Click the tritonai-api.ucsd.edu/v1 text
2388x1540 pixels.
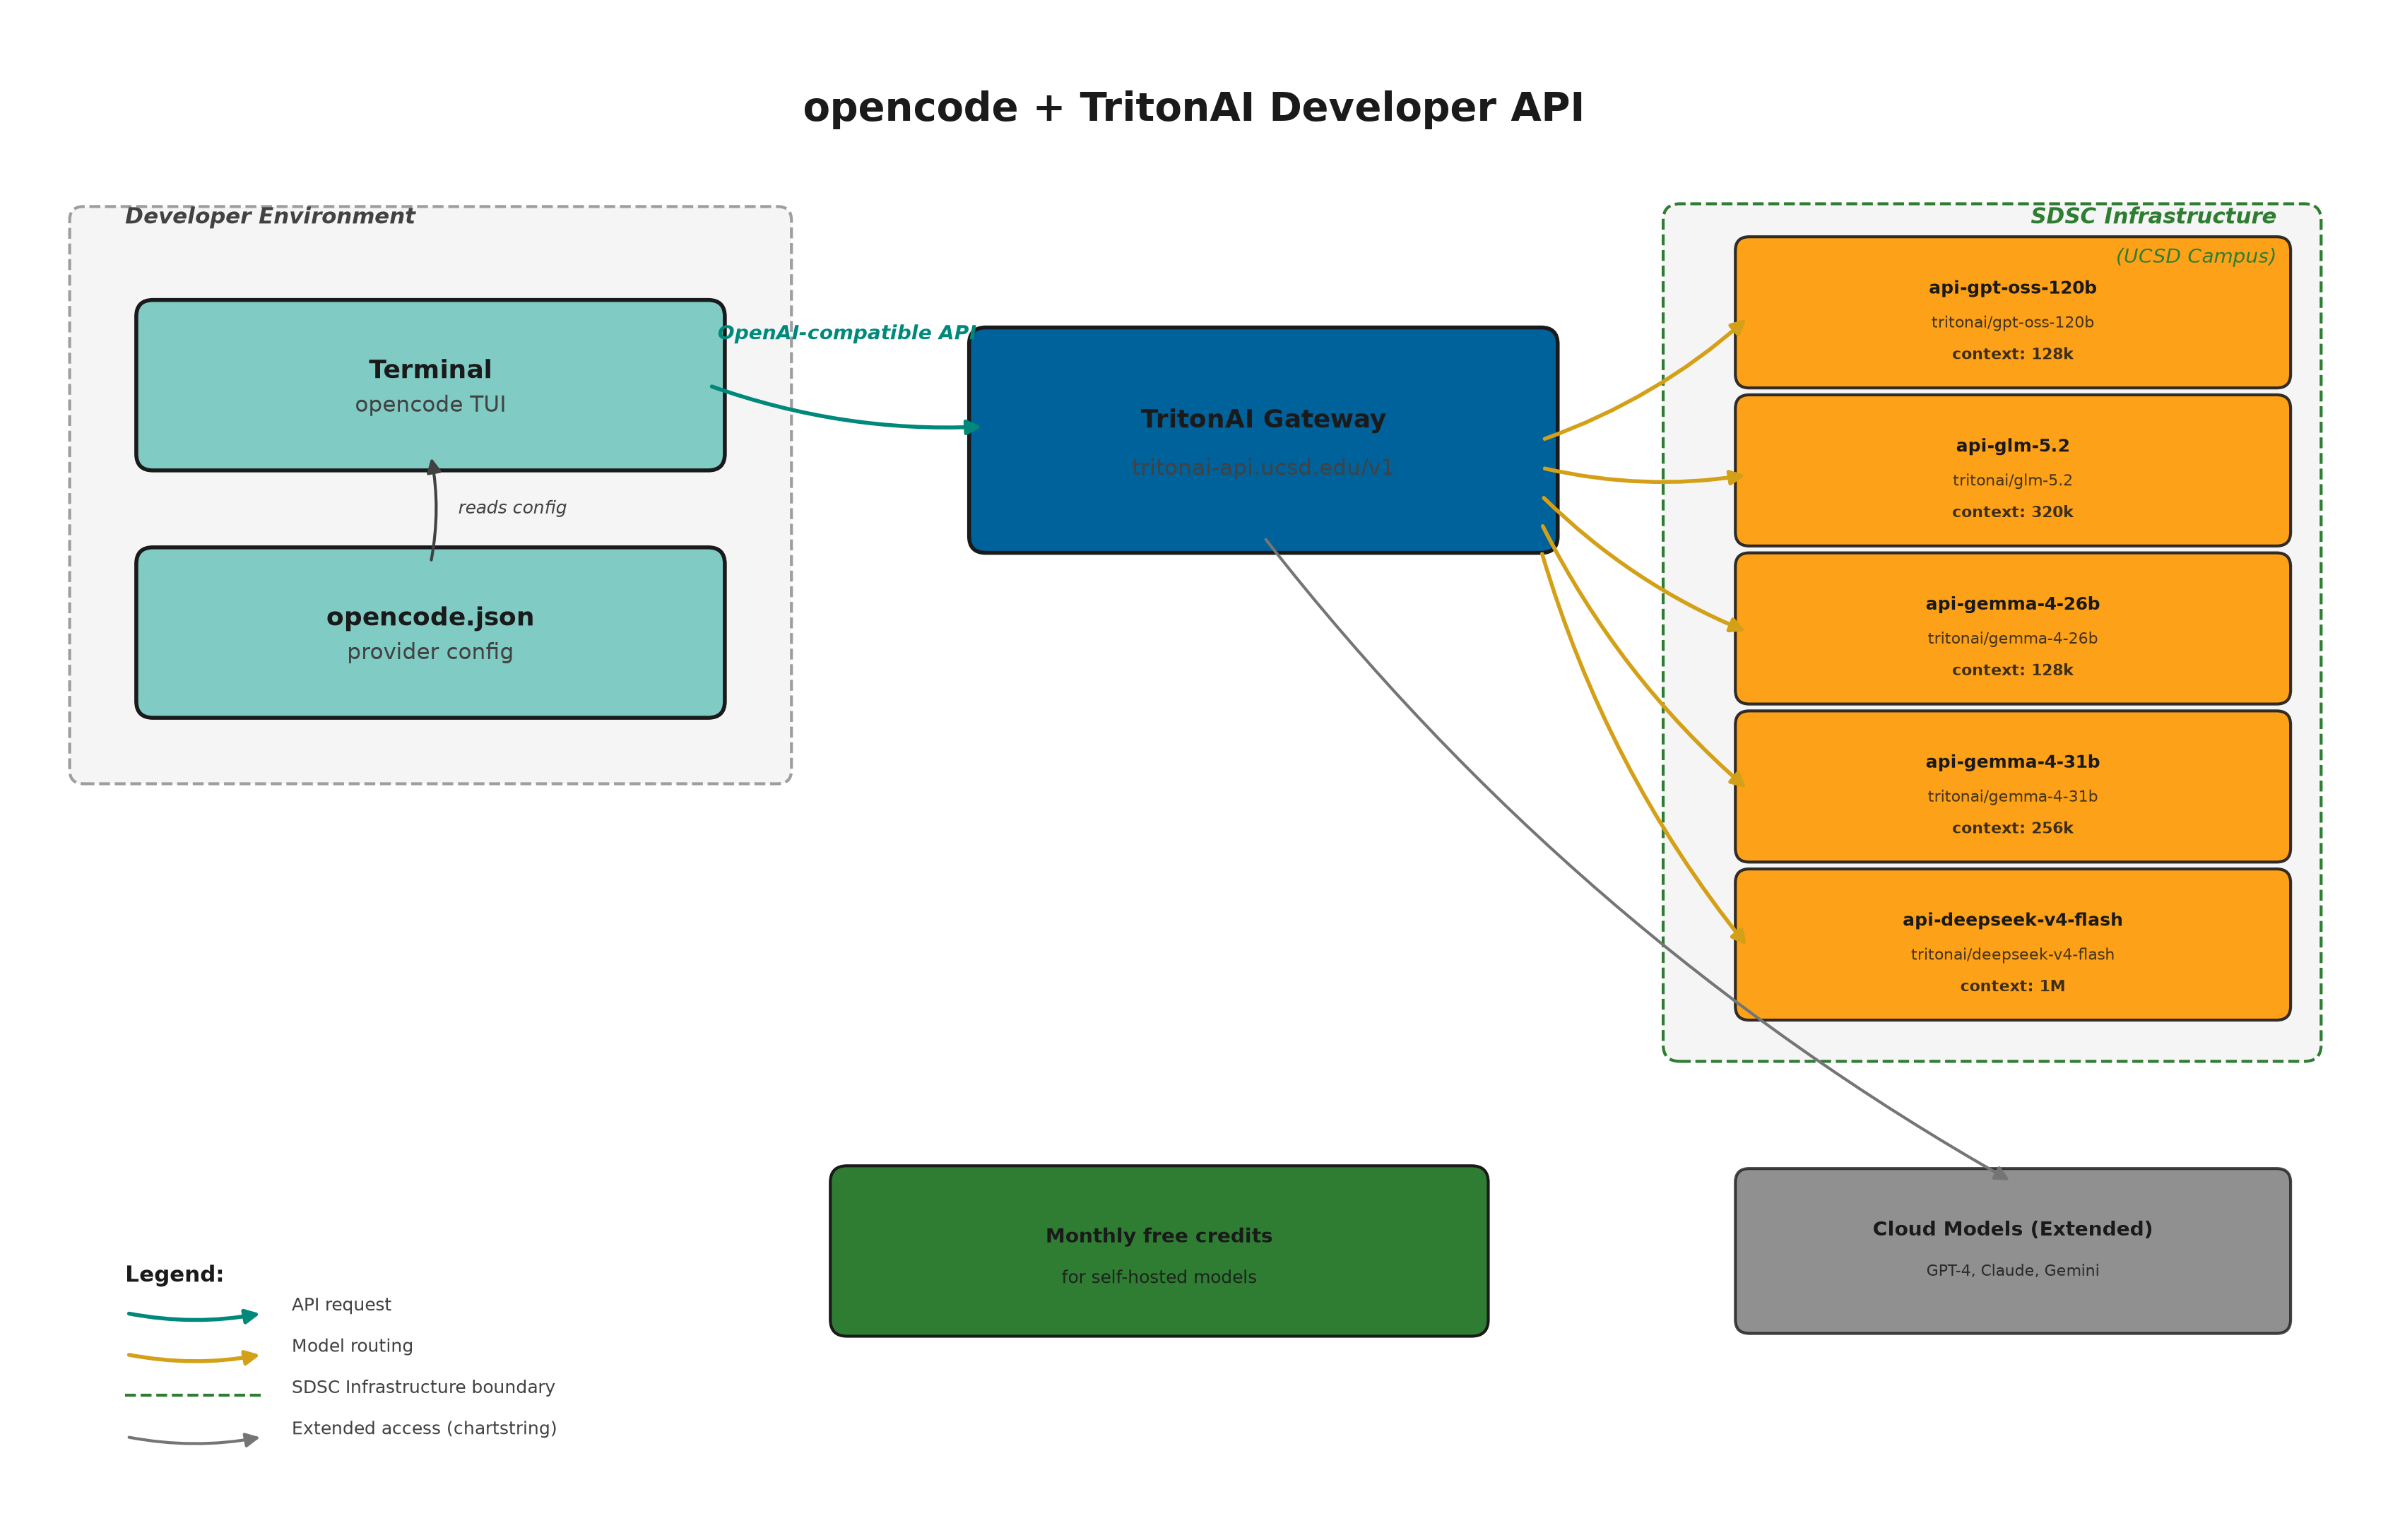pyautogui.click(x=1262, y=468)
